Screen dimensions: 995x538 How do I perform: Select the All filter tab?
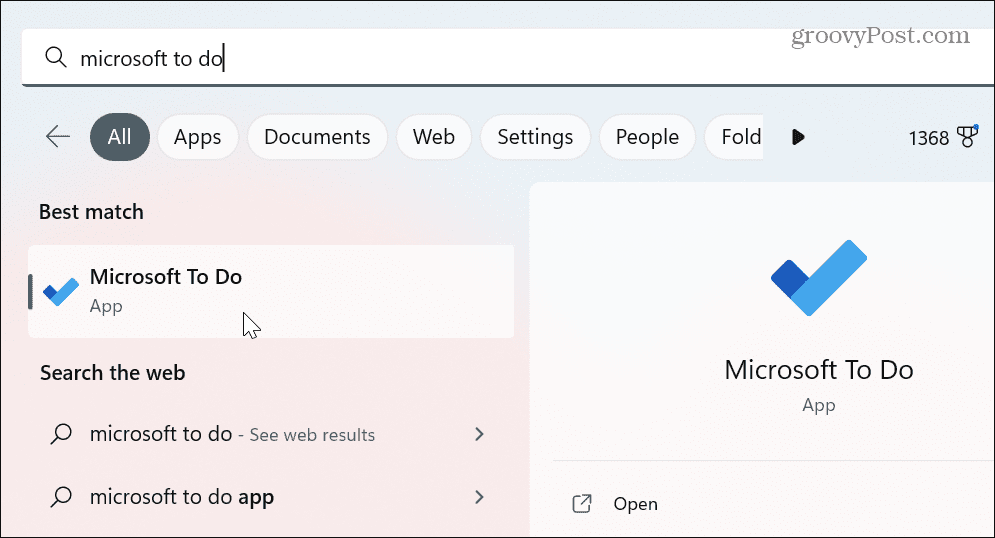(x=120, y=137)
